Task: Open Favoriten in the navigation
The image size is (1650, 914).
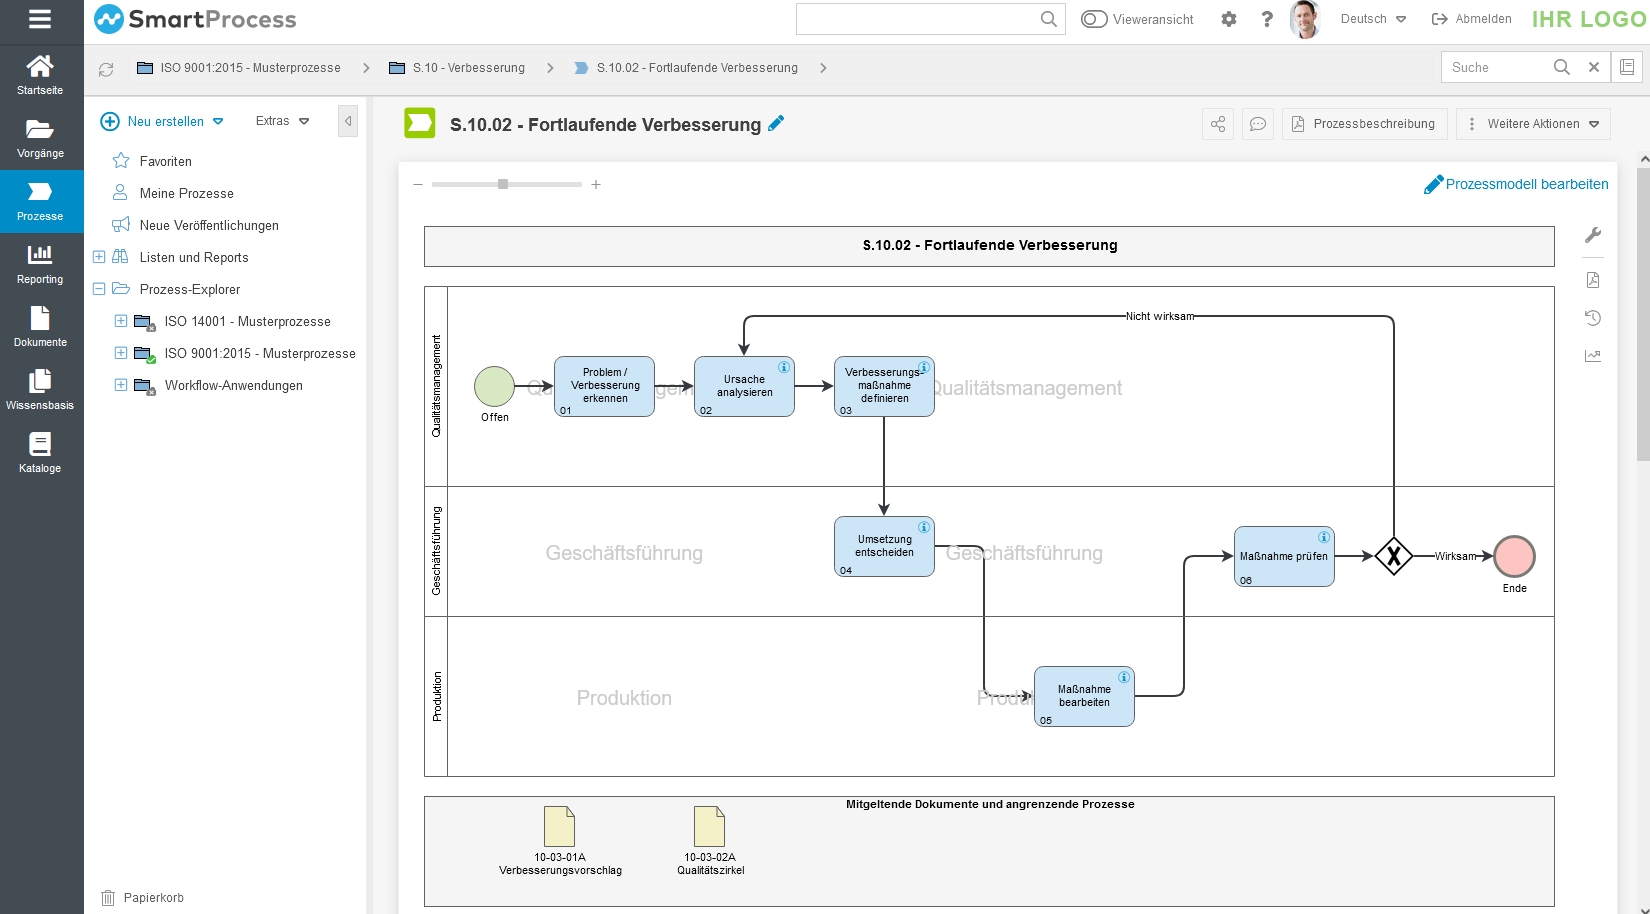Action: (x=166, y=161)
